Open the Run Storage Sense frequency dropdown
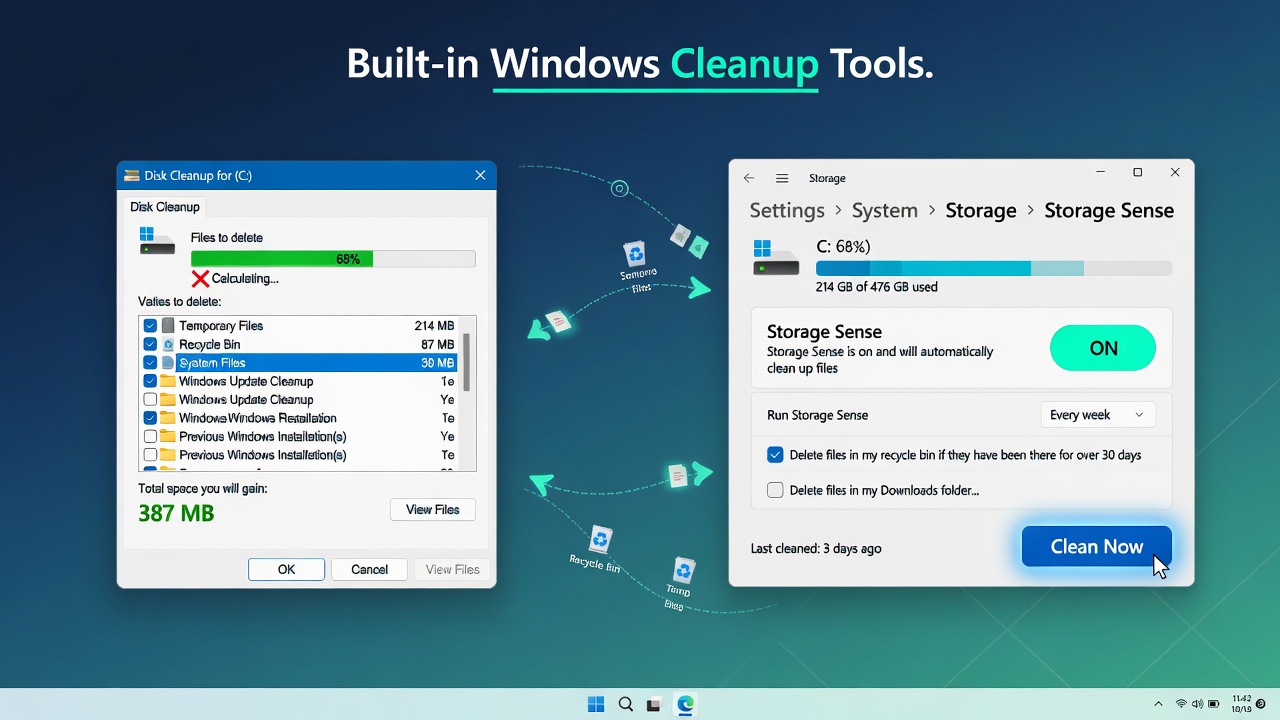 [x=1097, y=414]
